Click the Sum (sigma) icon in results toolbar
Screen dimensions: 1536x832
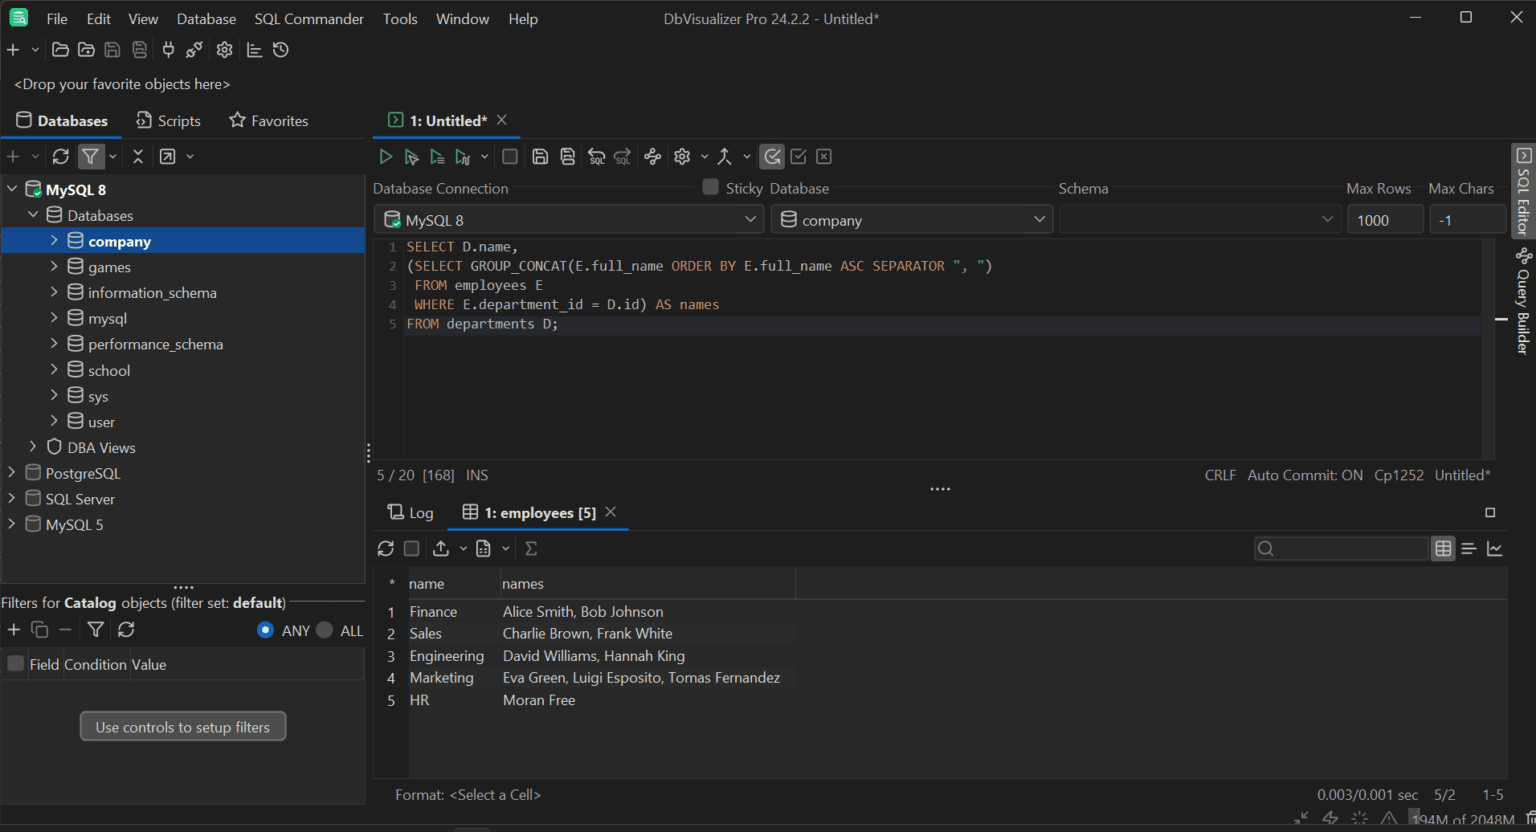531,548
